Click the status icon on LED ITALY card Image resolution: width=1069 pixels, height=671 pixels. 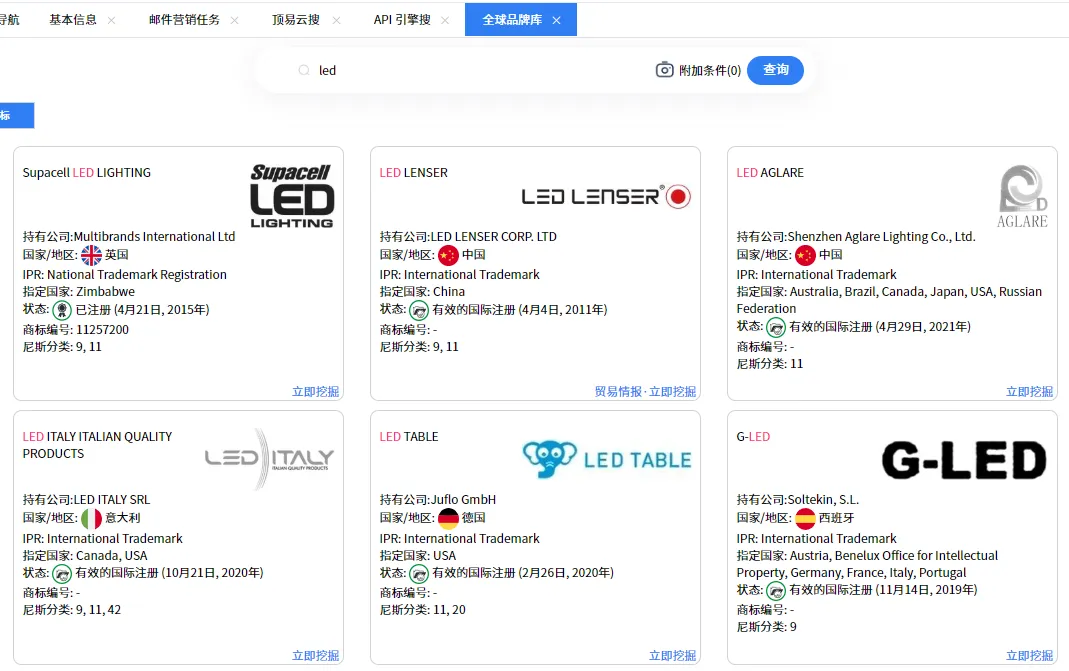click(62, 573)
